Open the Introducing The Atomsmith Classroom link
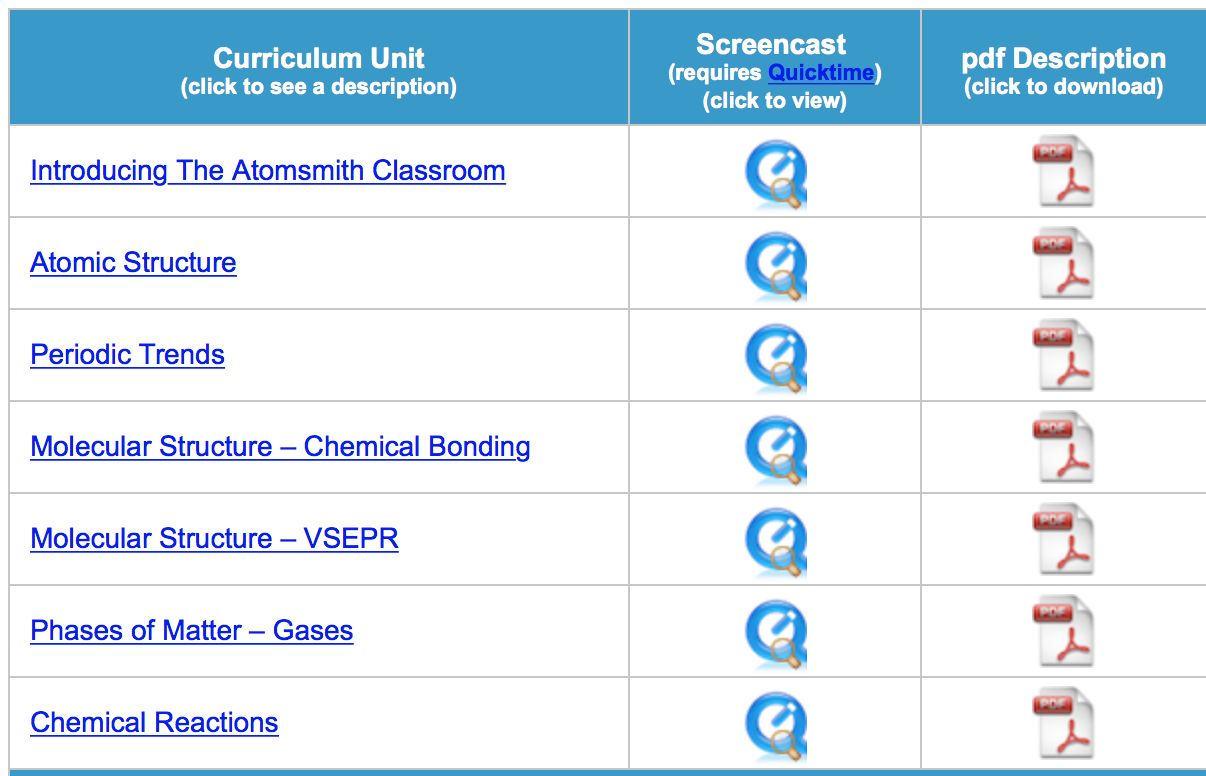 coord(267,171)
